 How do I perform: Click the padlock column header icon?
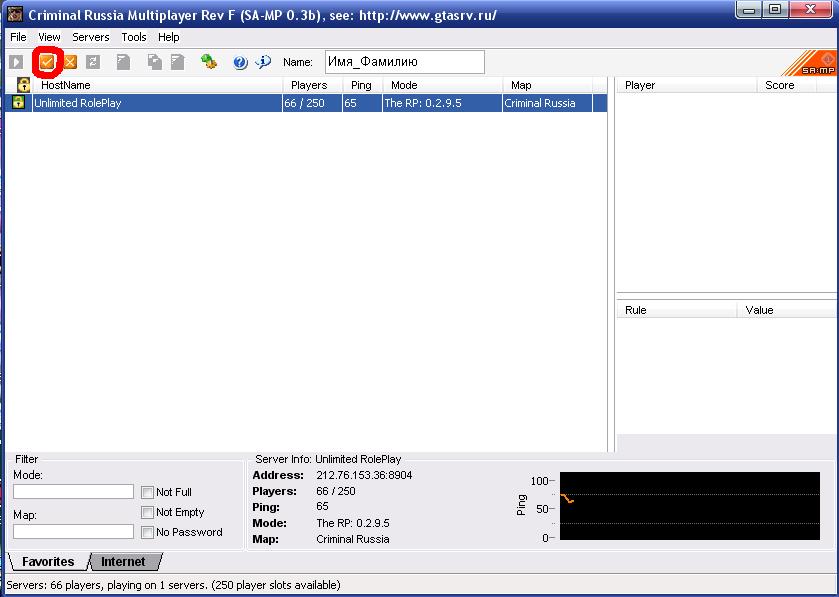coord(23,85)
